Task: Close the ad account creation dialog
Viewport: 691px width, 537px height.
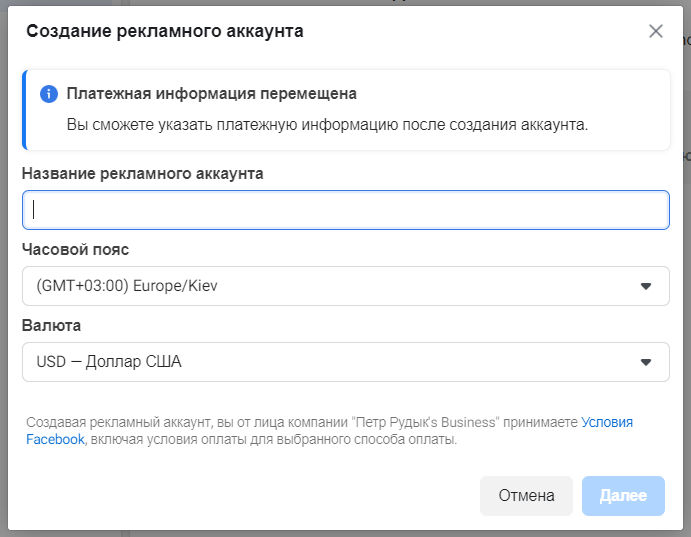Action: [x=656, y=31]
